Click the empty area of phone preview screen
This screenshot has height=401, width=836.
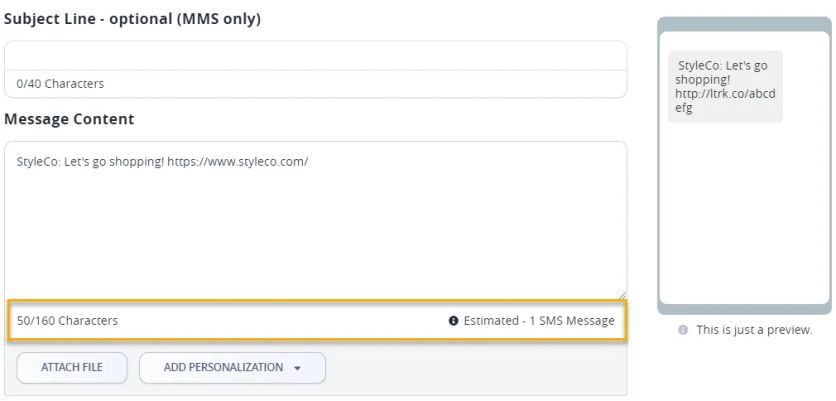744,220
